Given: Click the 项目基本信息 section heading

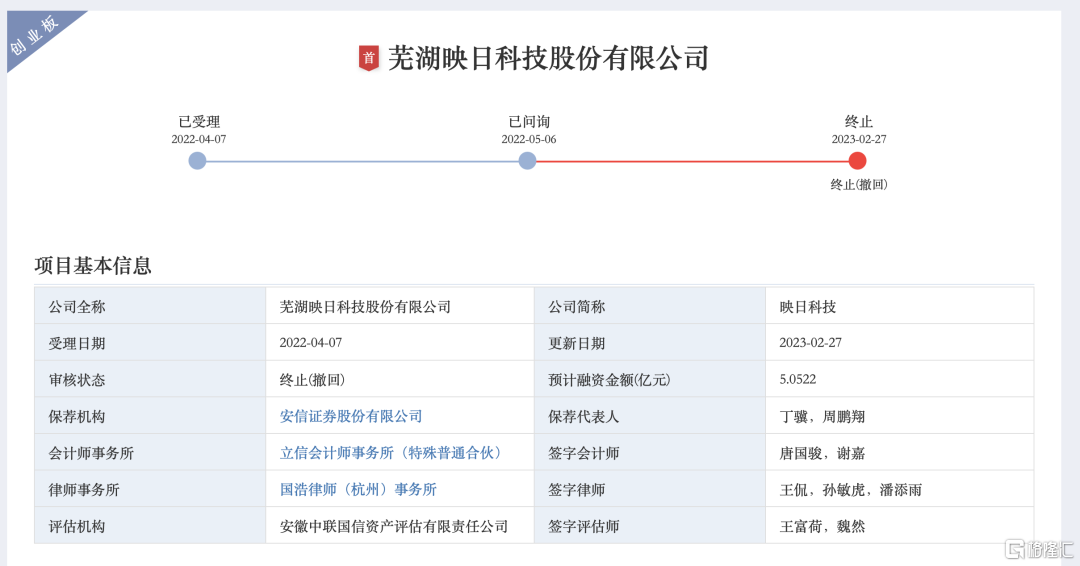Looking at the screenshot, I should pos(93,266).
